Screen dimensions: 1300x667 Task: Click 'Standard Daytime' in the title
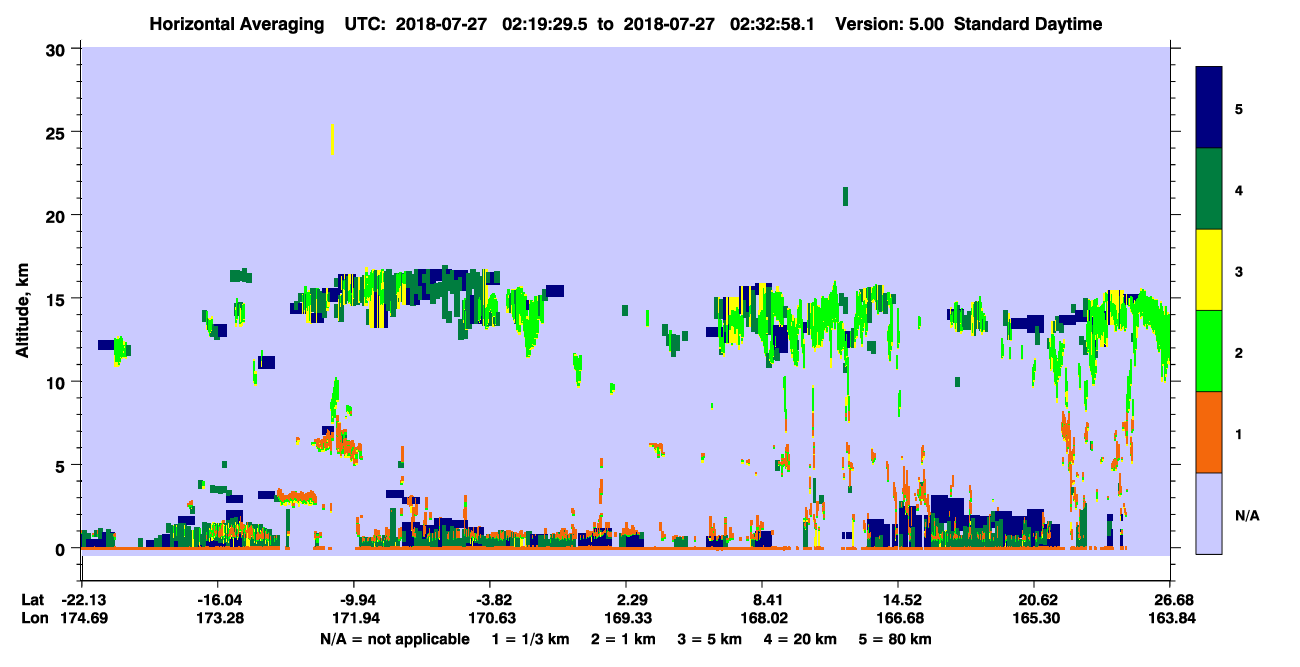click(x=1028, y=24)
